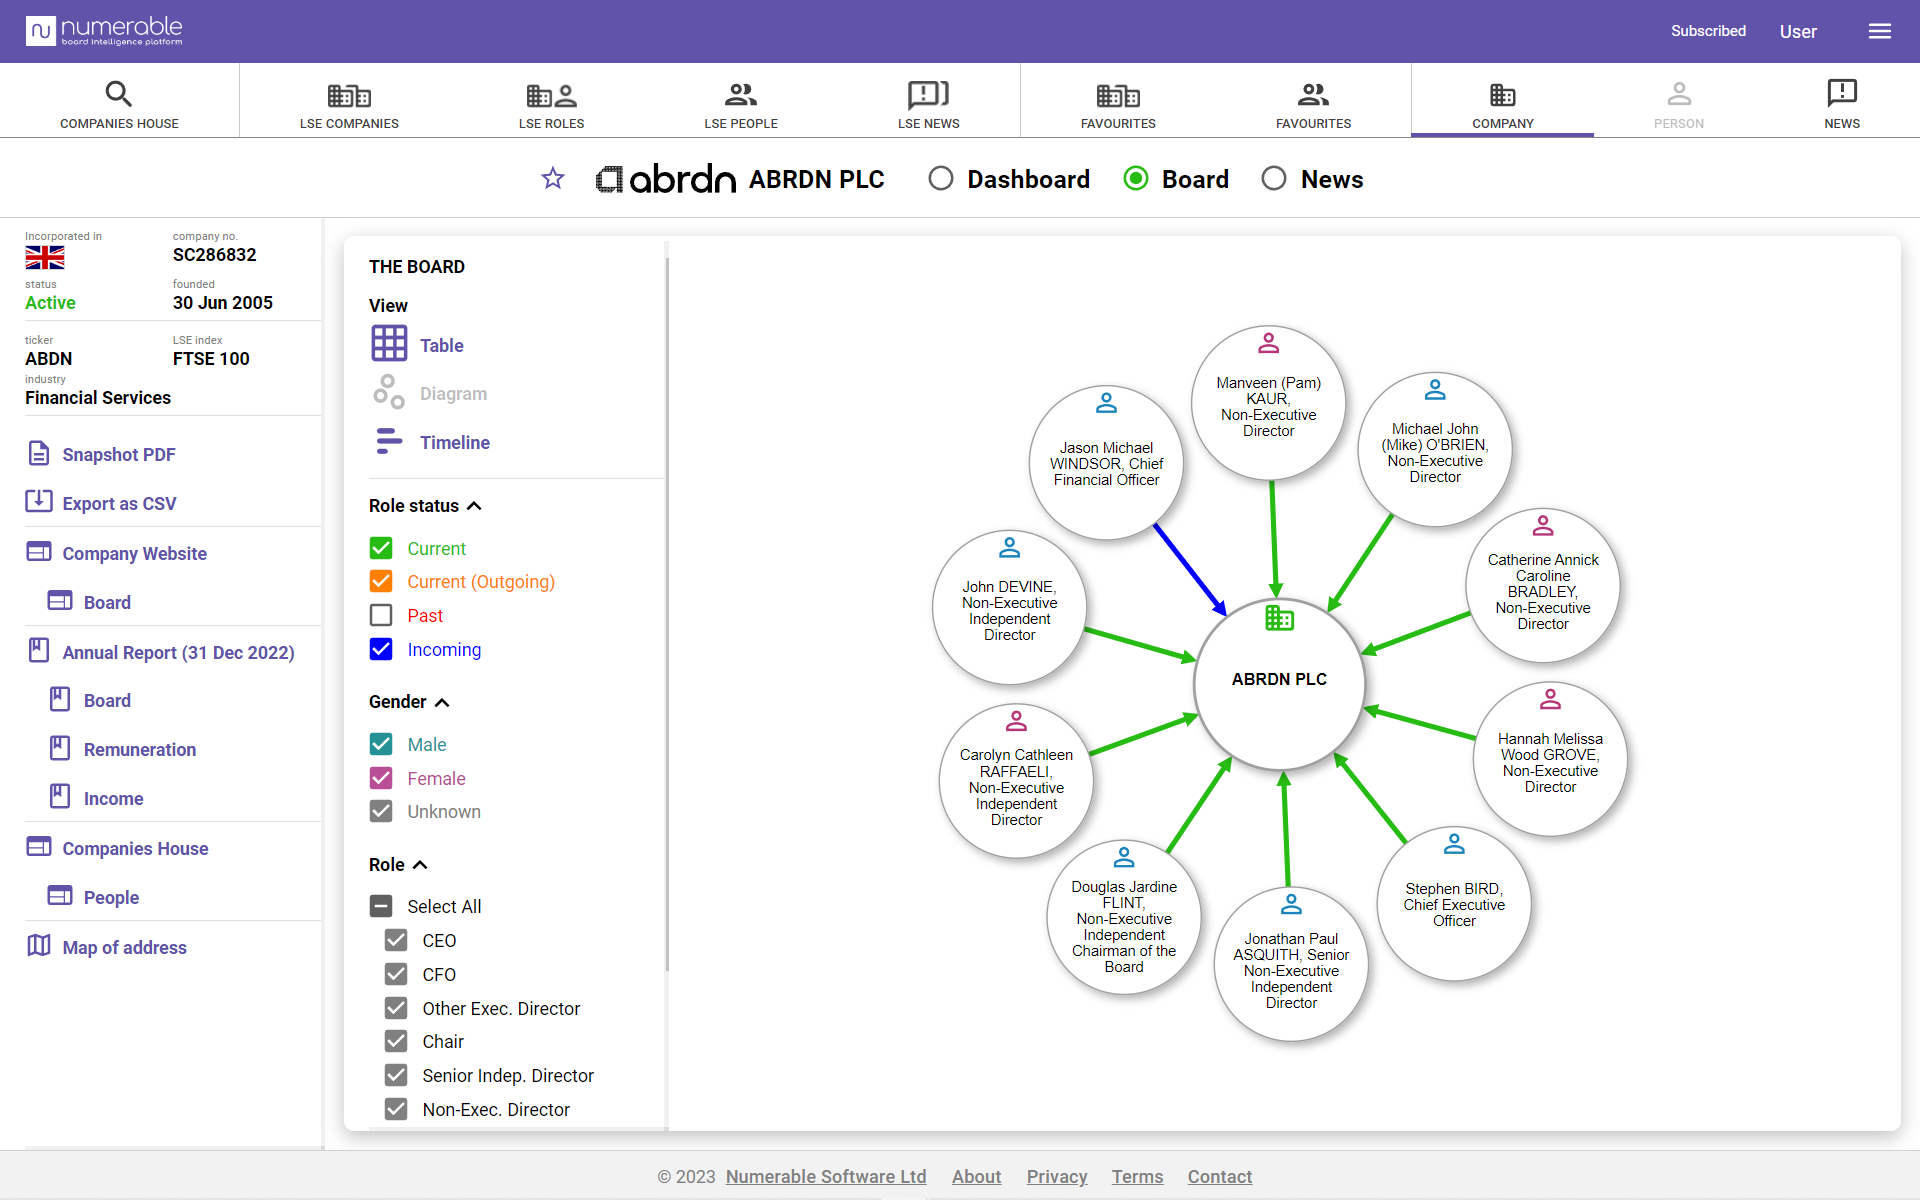Viewport: 1920px width, 1200px height.
Task: Click the ABRDN PLC building icon in diagram
Action: pyautogui.click(x=1279, y=618)
